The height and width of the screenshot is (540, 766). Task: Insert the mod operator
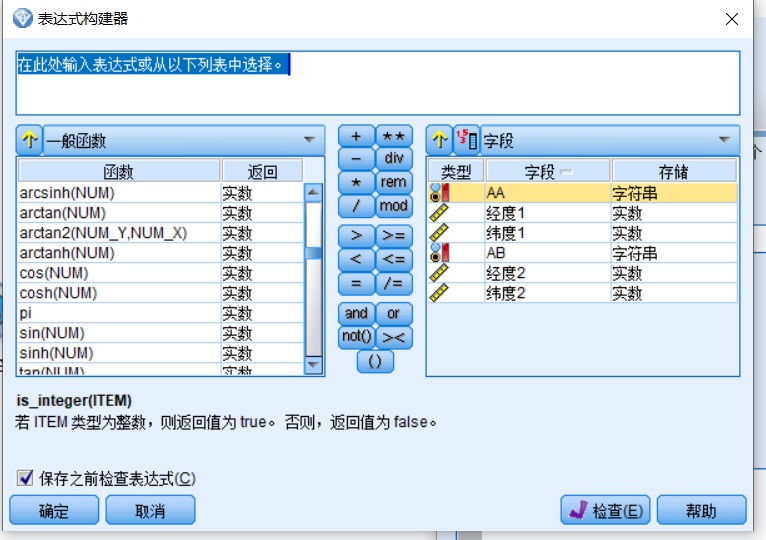pos(394,206)
